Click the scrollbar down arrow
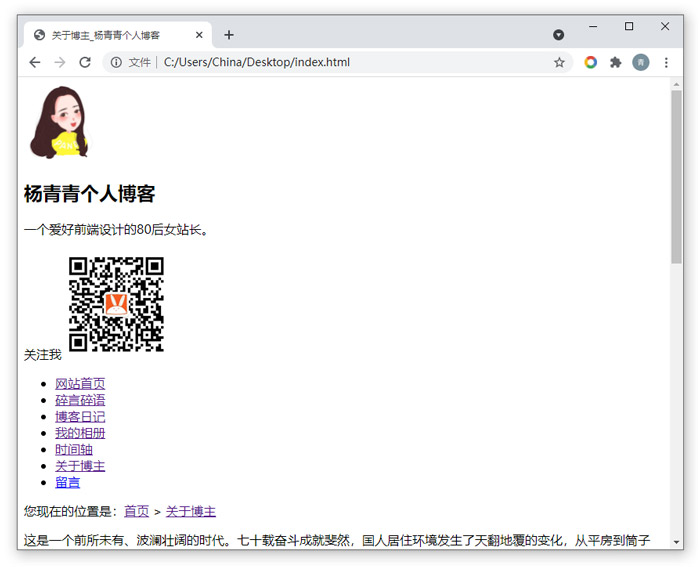The height and width of the screenshot is (567, 700). (676, 542)
